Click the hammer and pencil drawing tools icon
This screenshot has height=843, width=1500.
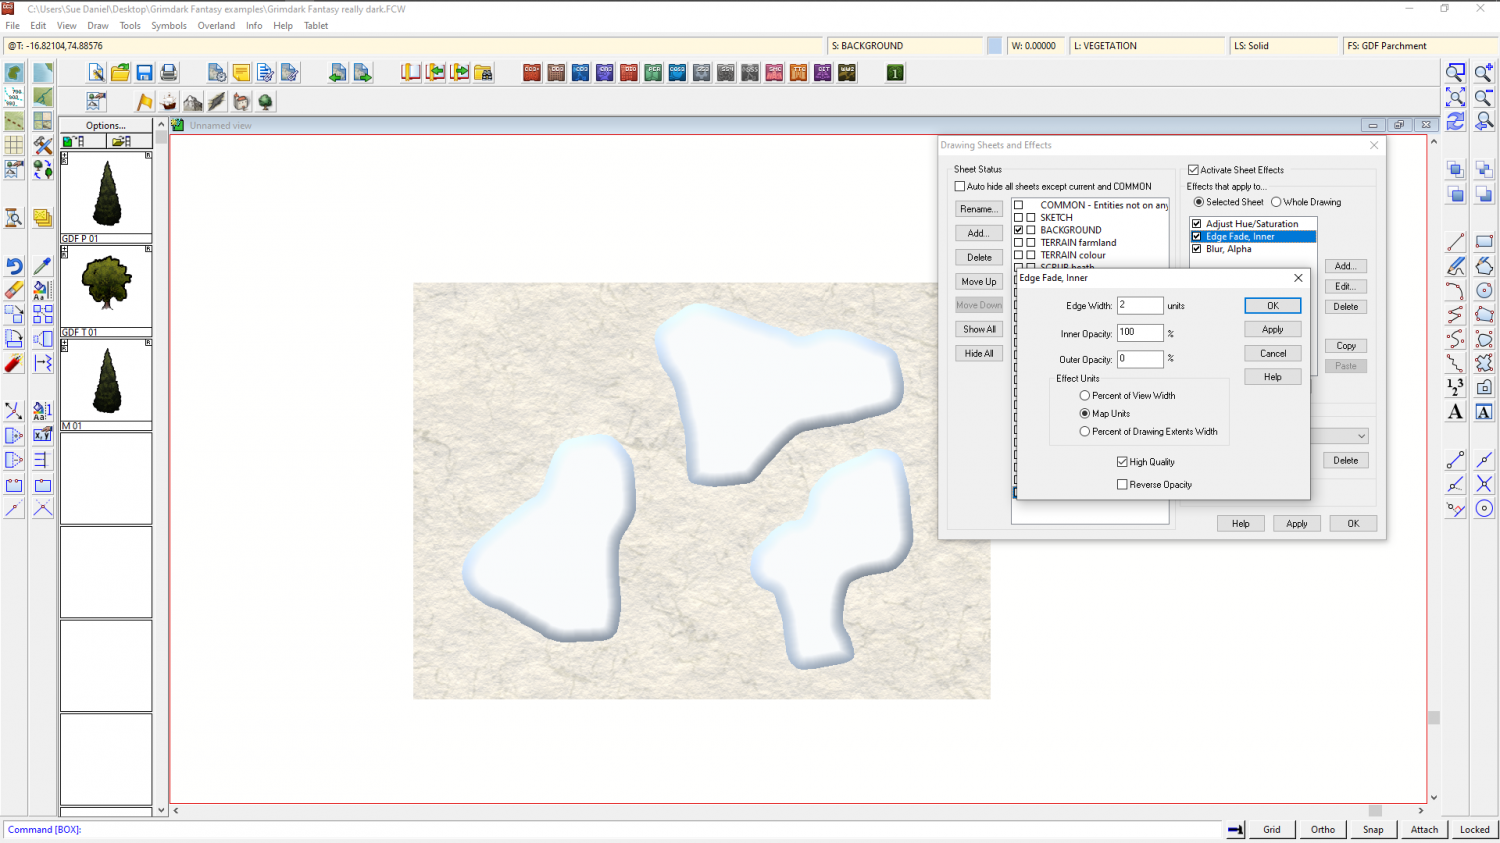tap(42, 145)
